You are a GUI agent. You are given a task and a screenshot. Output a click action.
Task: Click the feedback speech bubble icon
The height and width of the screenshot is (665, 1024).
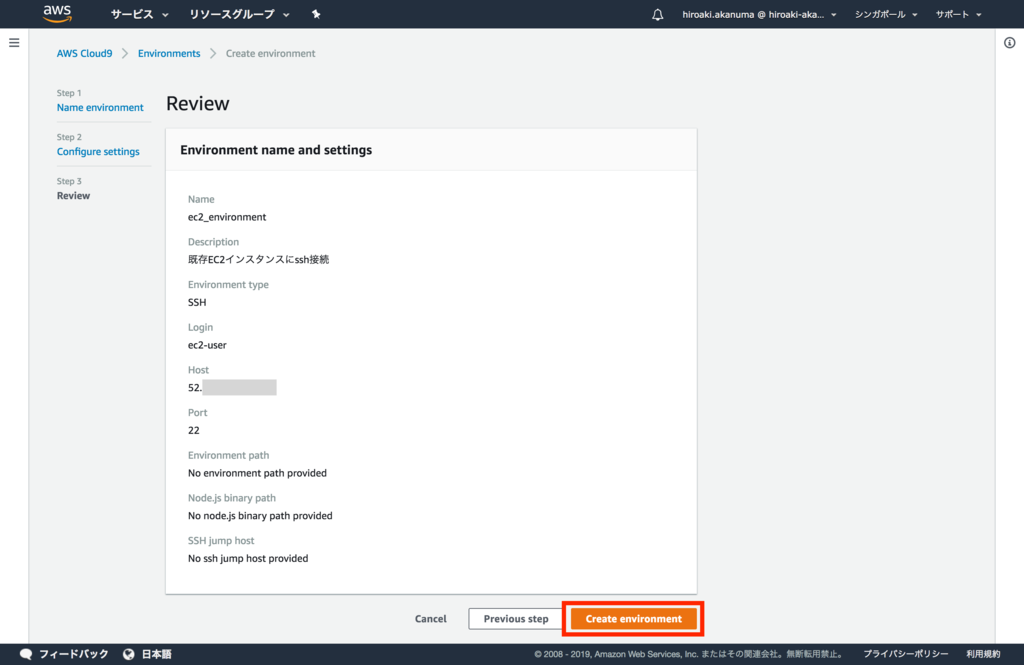tap(26, 654)
